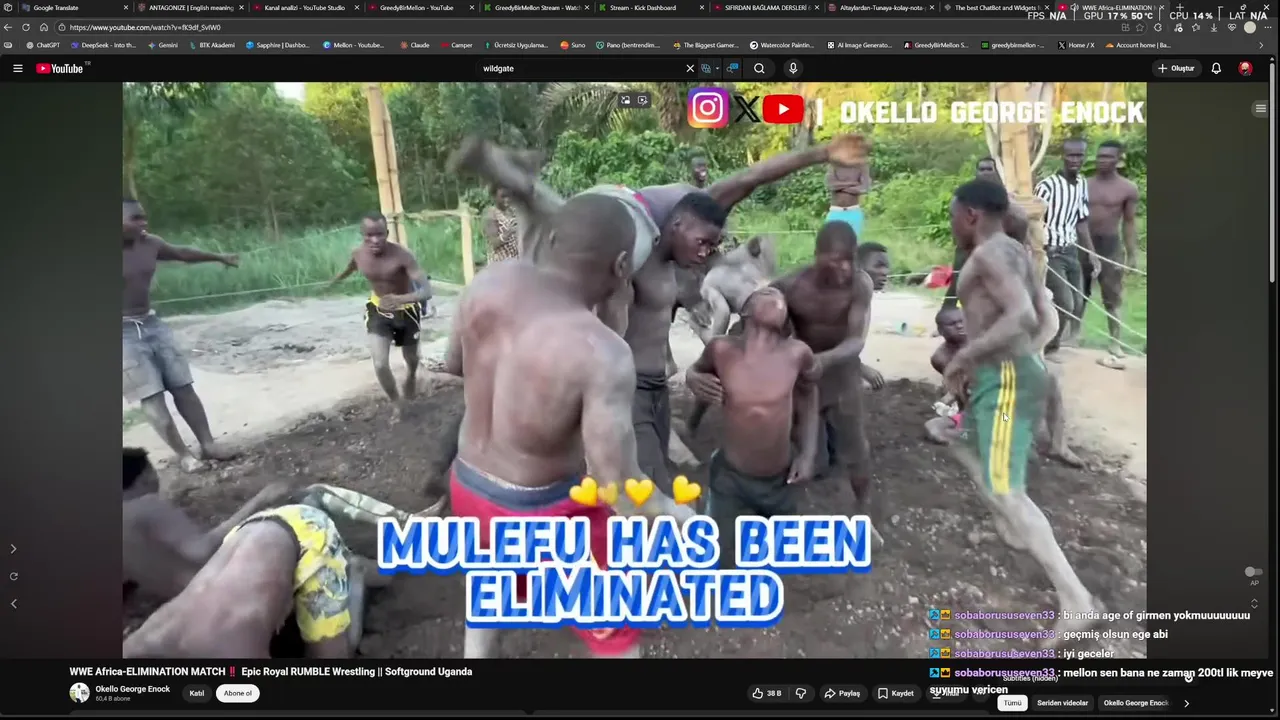This screenshot has width=1280, height=720.
Task: Close the Google Translate tab
Action: pos(126,7)
